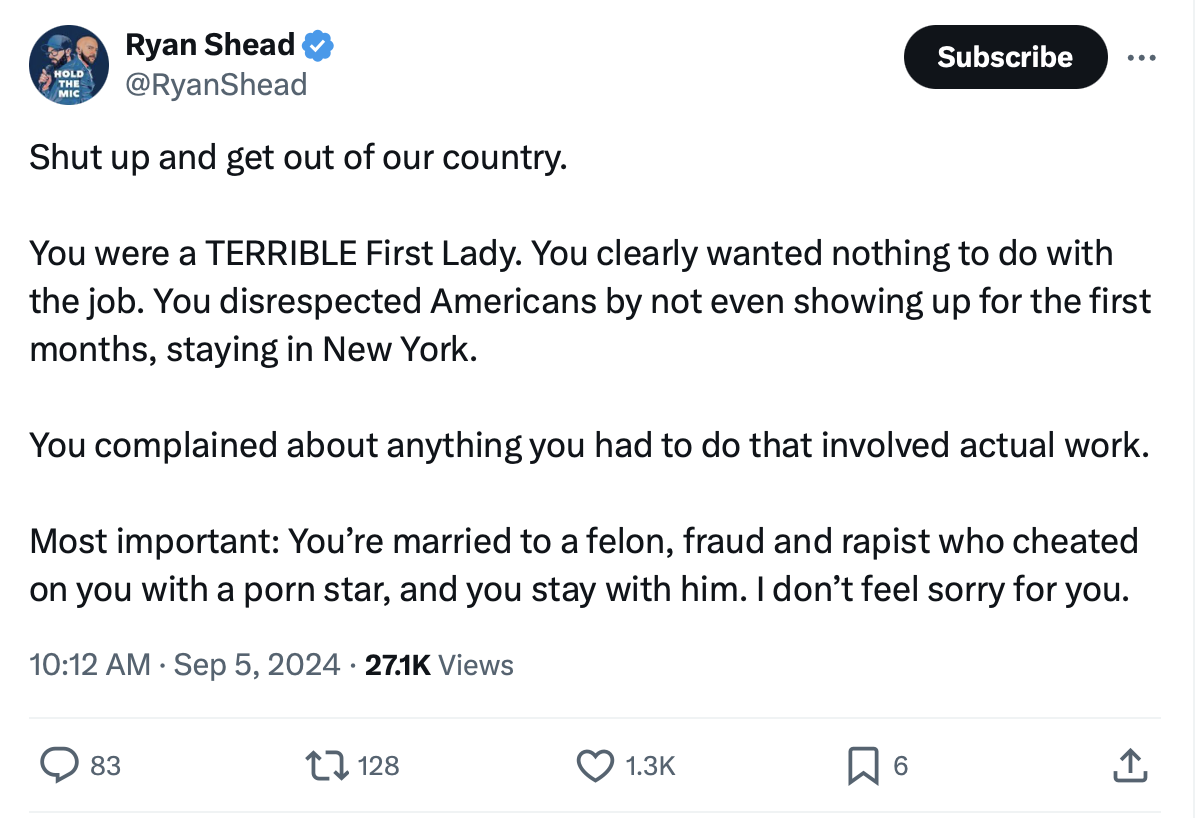Click the 'Shut up and get out' line
Screen dimensions: 1204x818
pos(298,158)
